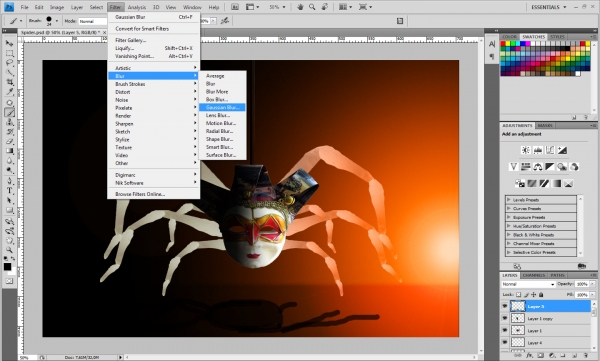
Task: Select the Horizontal Type tool
Action: point(10,191)
